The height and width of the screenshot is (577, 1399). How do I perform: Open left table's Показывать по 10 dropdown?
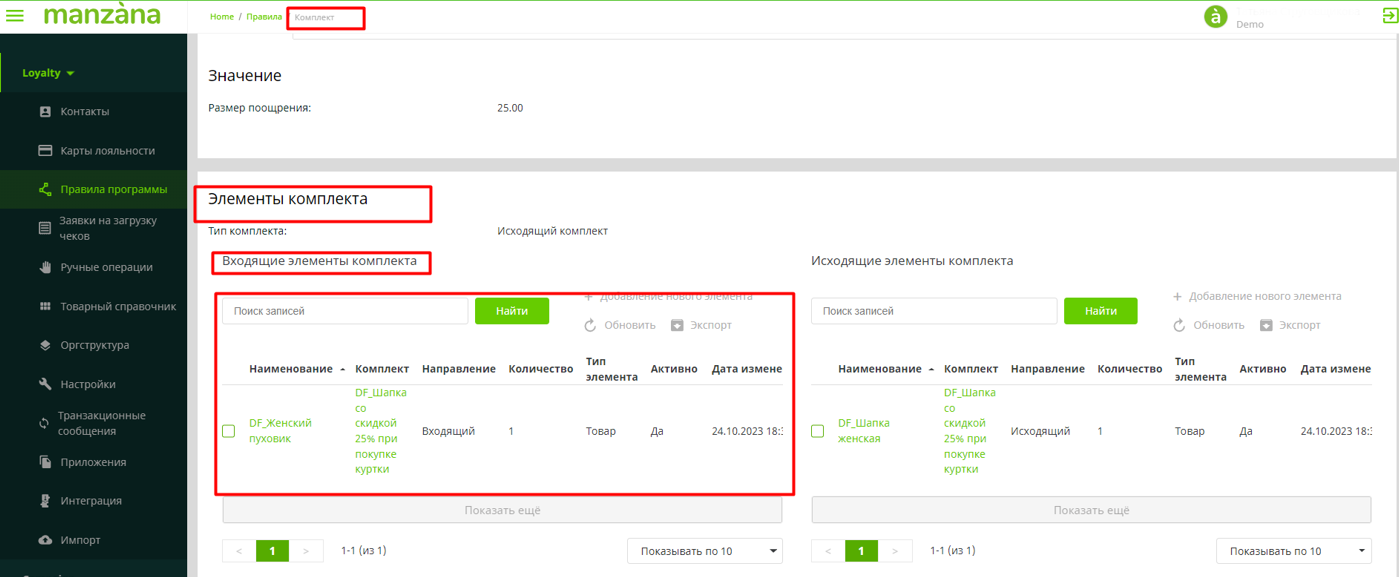(704, 551)
